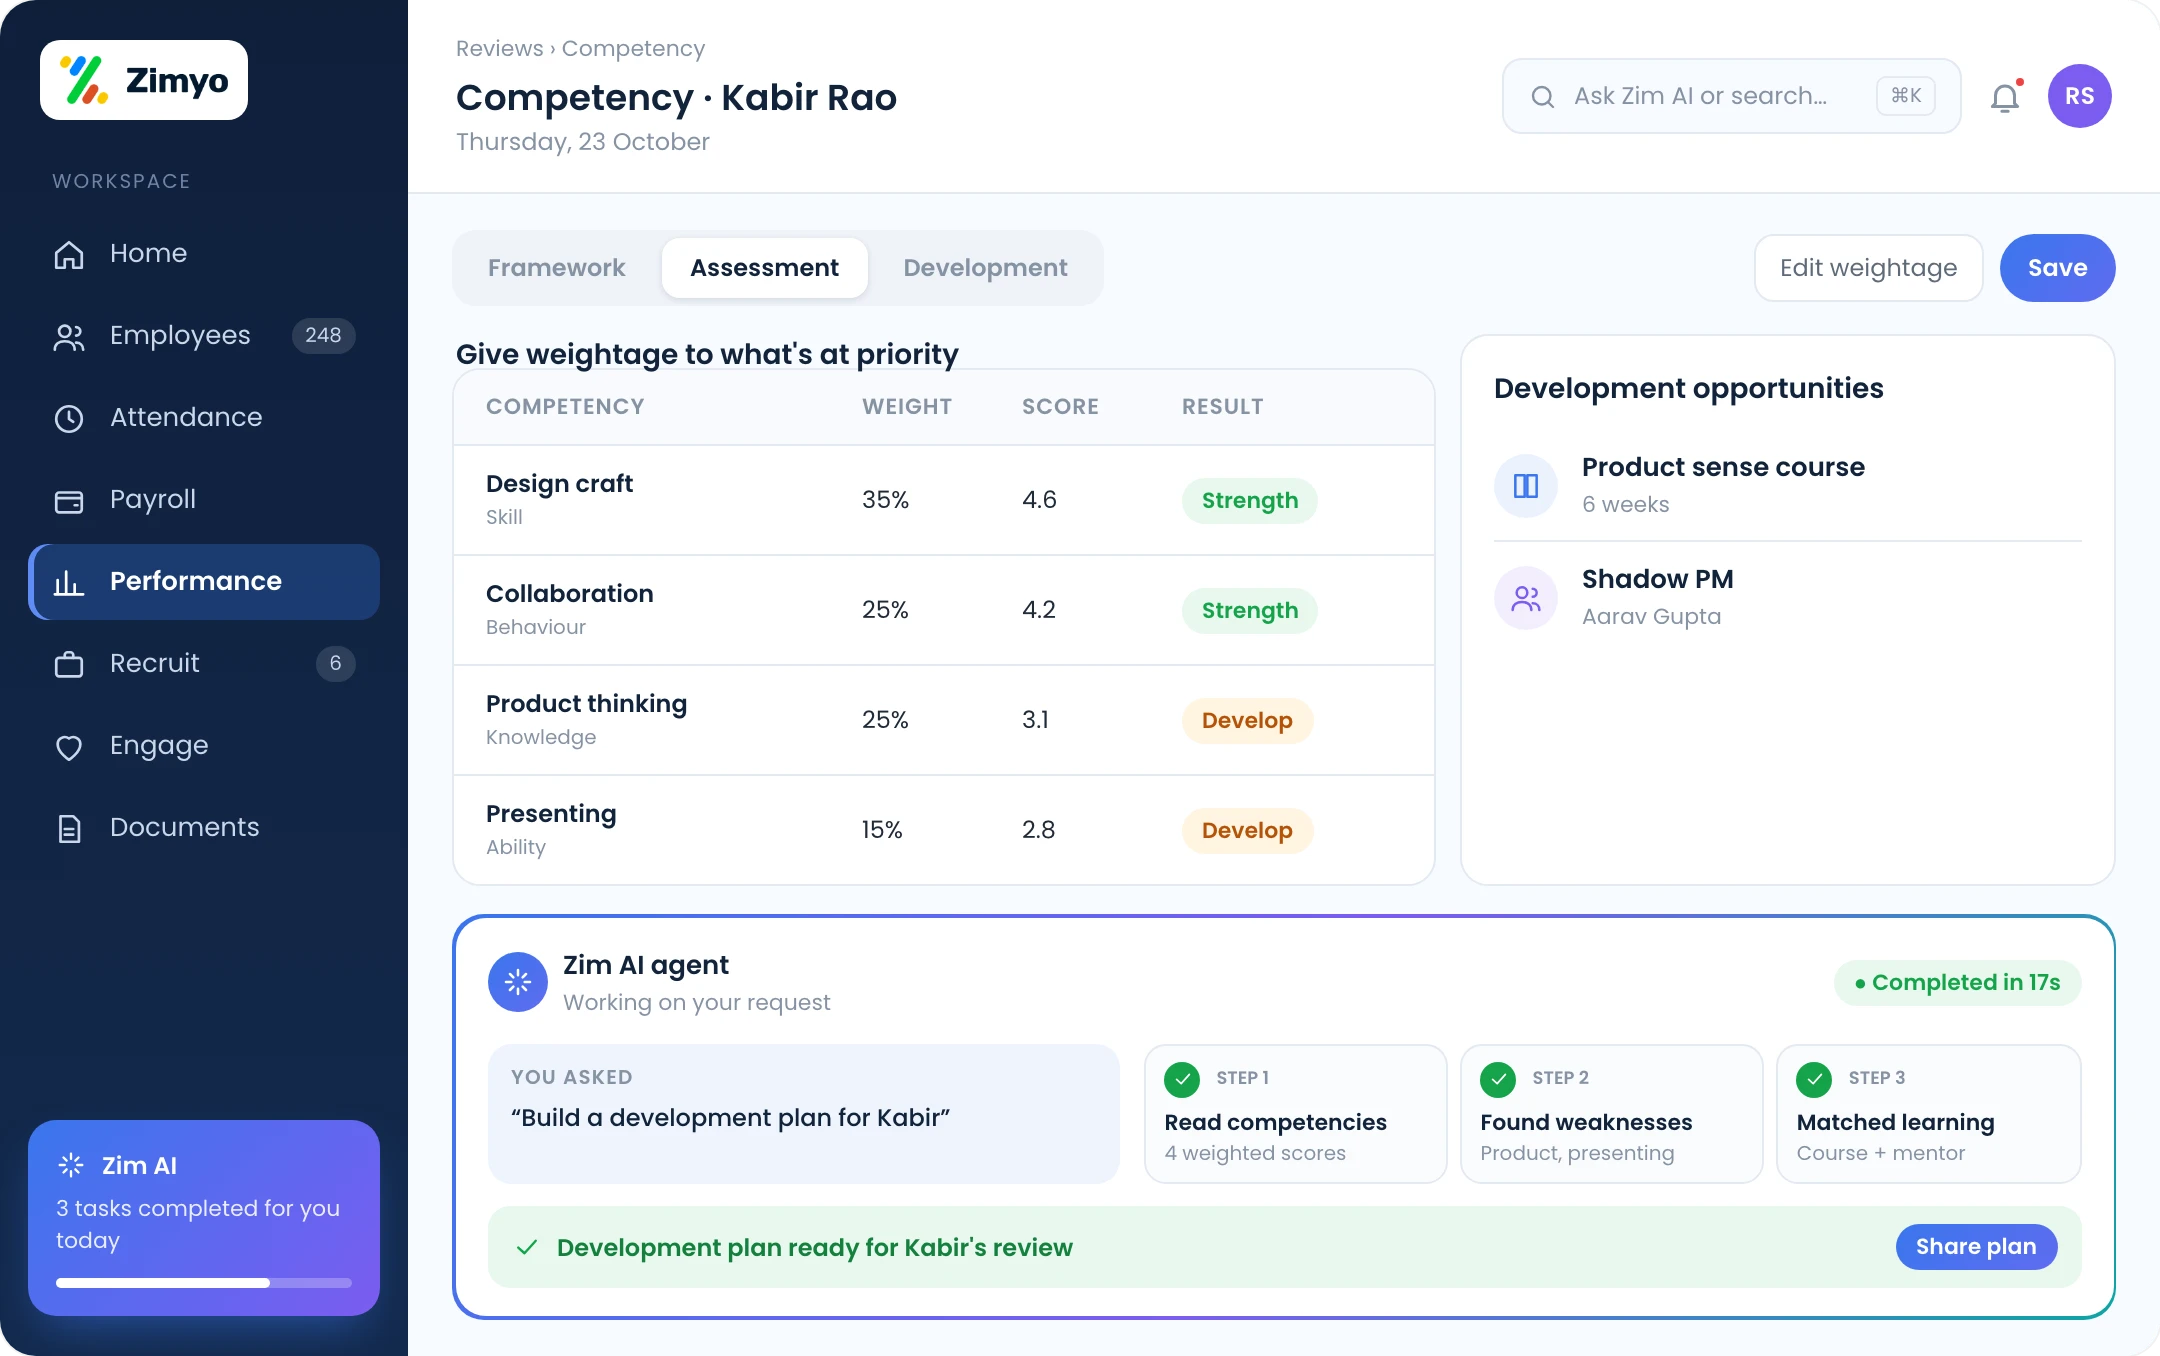
Task: Click Step 2 green check icon
Action: pos(1498,1079)
